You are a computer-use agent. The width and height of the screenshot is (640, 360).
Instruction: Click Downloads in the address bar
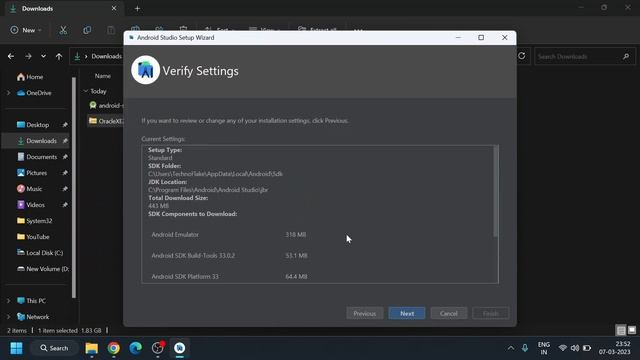(x=107, y=56)
